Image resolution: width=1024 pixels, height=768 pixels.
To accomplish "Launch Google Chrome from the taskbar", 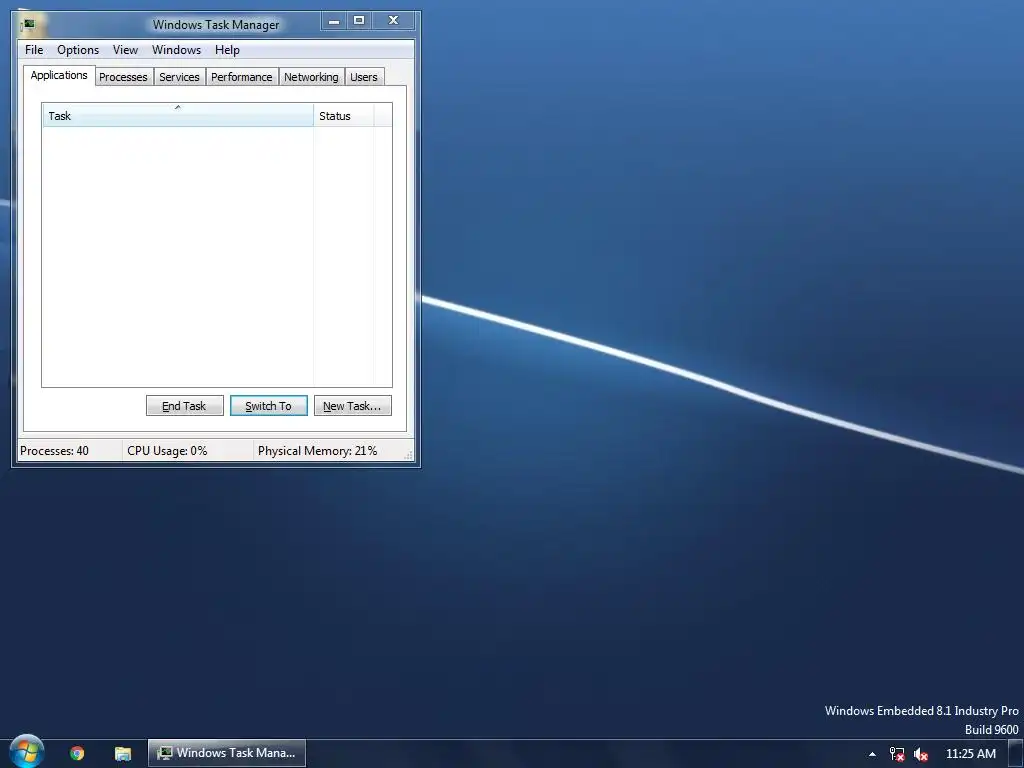I will pyautogui.click(x=77, y=753).
